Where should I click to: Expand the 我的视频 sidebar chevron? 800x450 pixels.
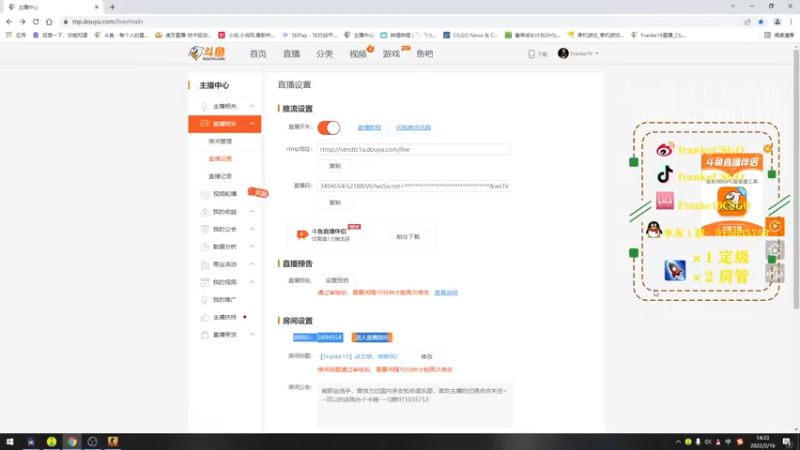point(252,282)
